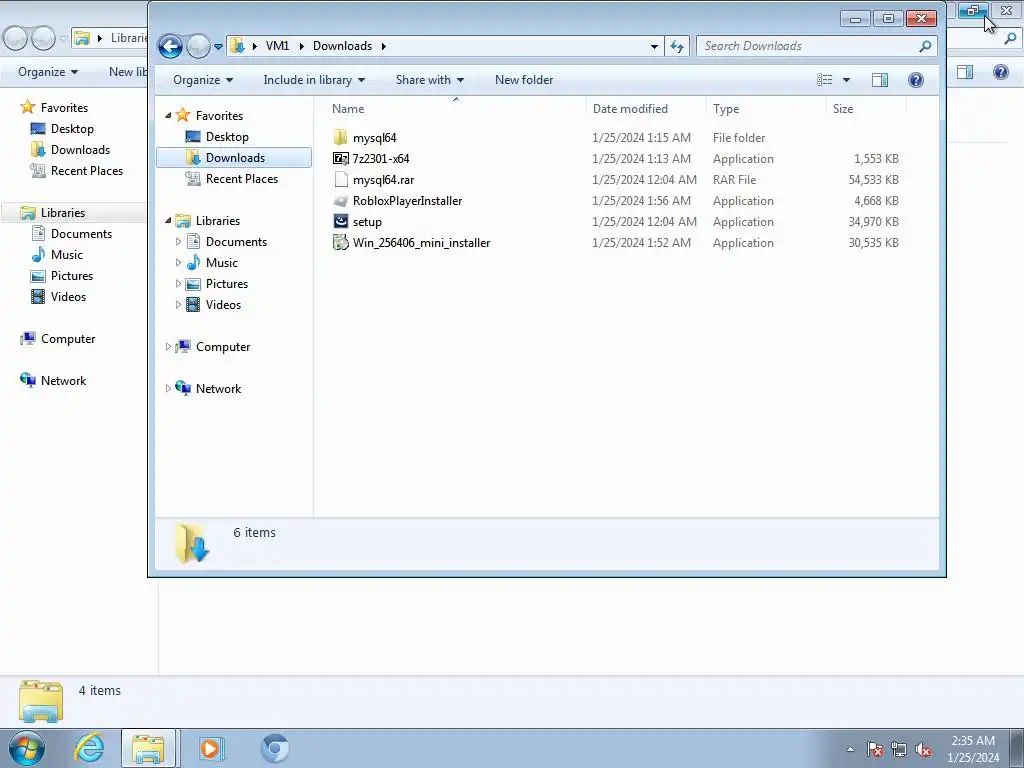The height and width of the screenshot is (768, 1024).
Task: Expand Documents in front window tree
Action: (x=178, y=242)
